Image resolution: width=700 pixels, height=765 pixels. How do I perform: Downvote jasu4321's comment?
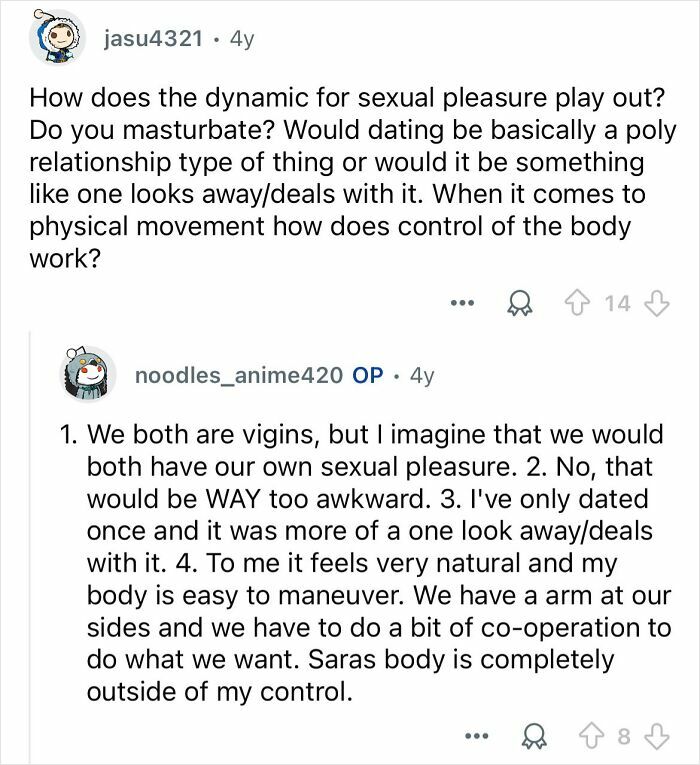coord(657,303)
